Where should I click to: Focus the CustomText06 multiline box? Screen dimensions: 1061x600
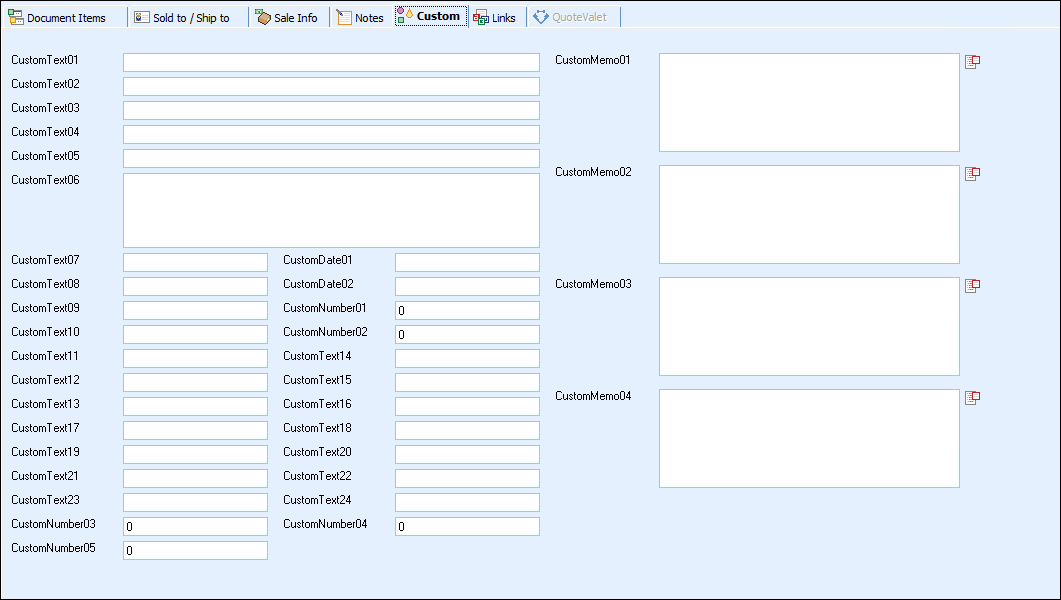point(331,210)
